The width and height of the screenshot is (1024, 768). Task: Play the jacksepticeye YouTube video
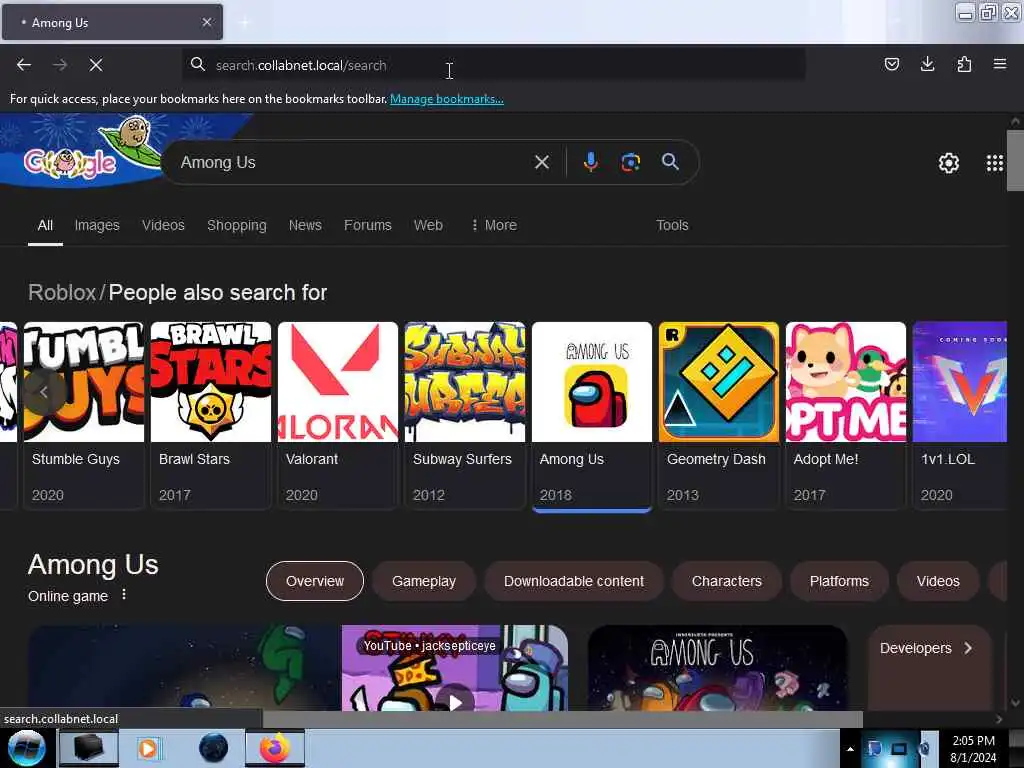coord(455,701)
